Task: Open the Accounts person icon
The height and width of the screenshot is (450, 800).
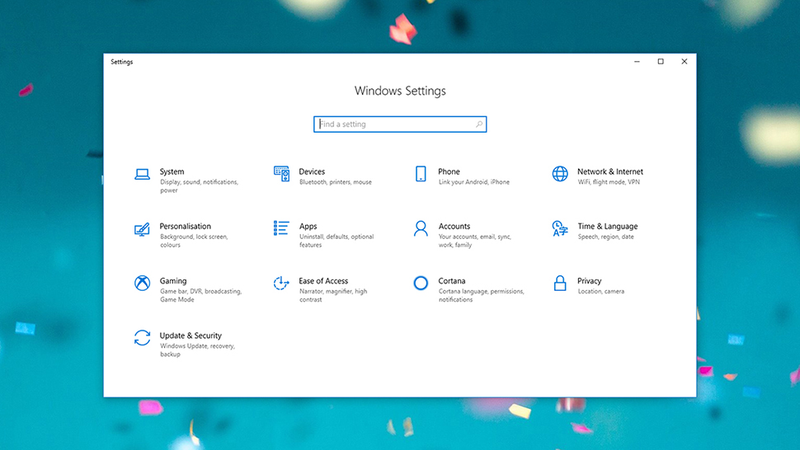Action: [421, 228]
